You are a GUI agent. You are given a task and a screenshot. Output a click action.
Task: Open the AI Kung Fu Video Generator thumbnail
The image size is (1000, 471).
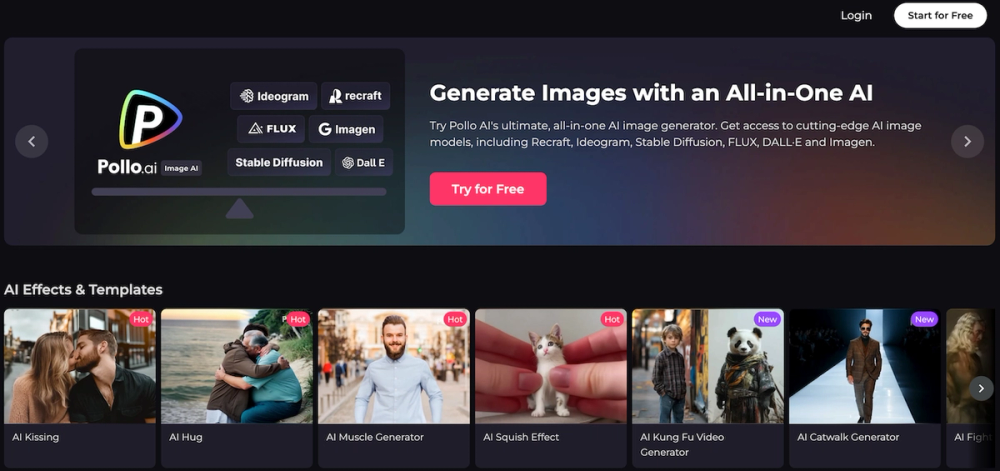708,366
